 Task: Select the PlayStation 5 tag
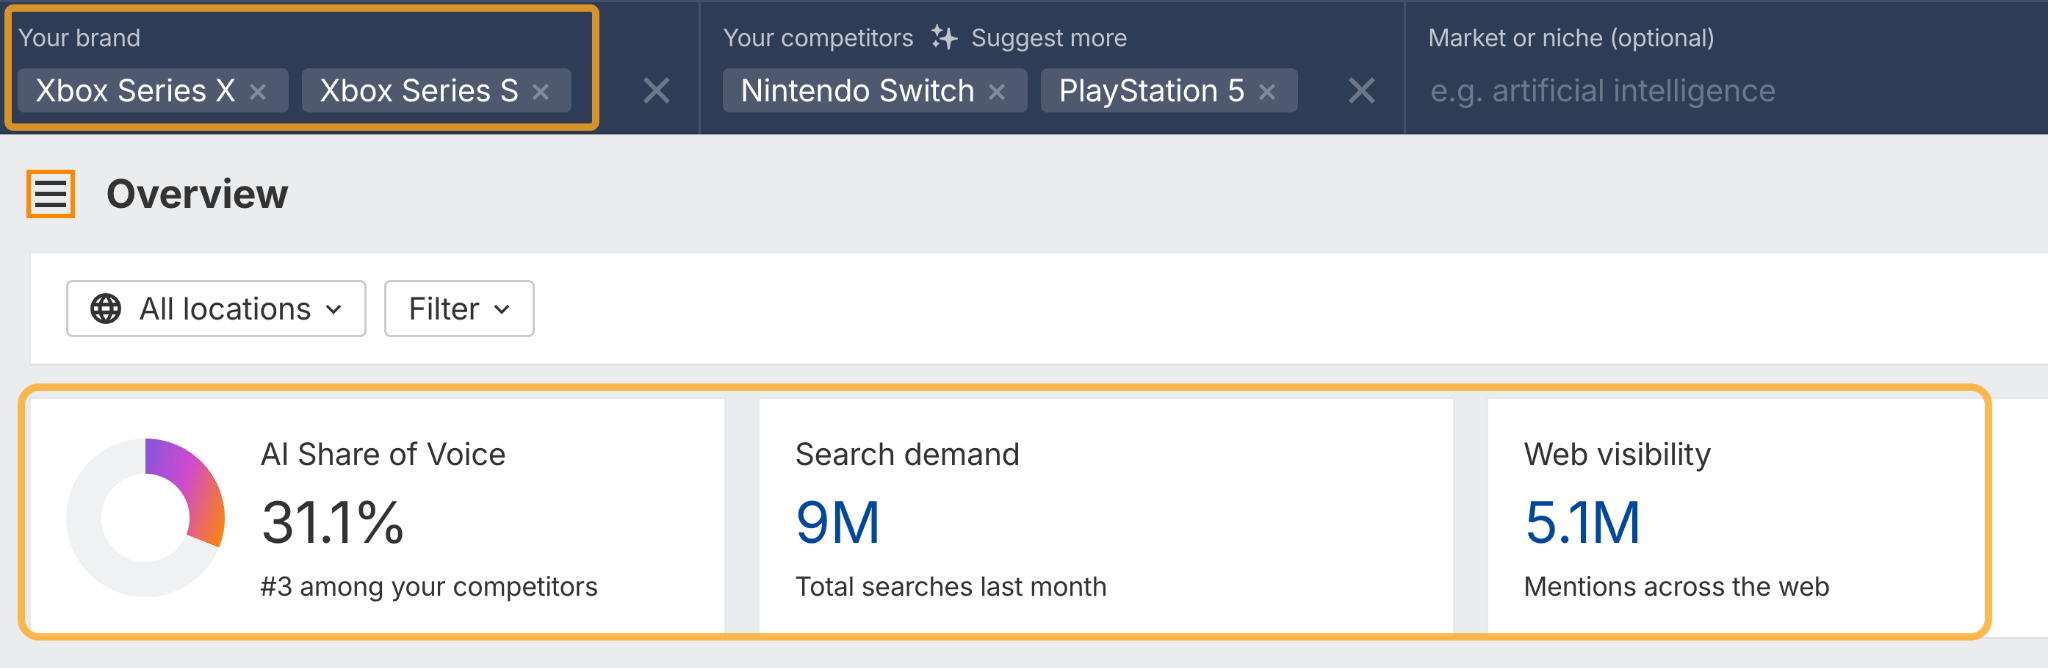(x=1151, y=91)
